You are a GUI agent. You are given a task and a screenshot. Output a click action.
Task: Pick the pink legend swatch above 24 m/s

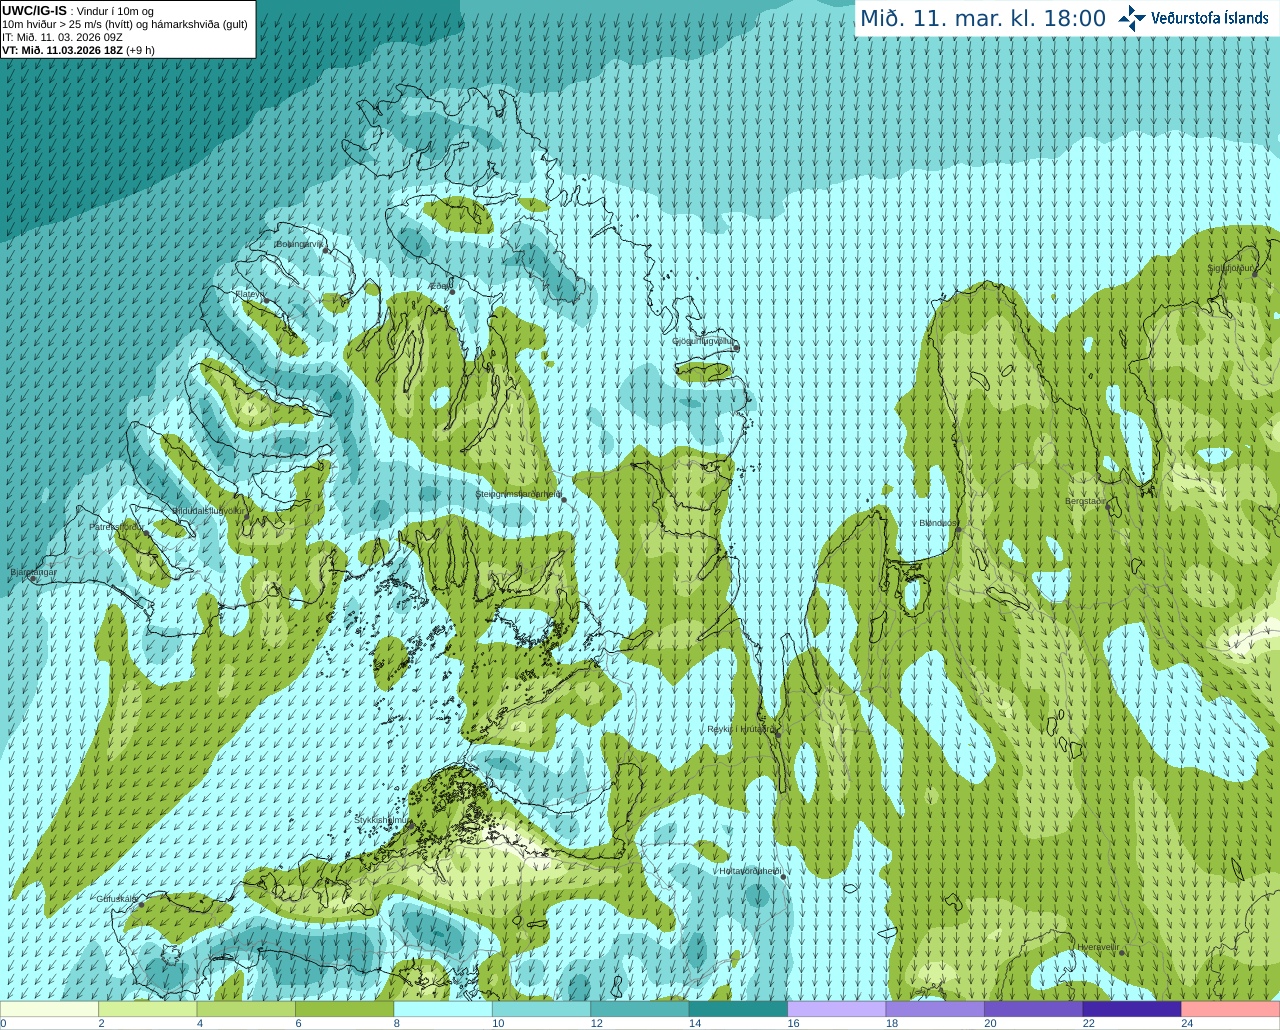[1230, 1009]
